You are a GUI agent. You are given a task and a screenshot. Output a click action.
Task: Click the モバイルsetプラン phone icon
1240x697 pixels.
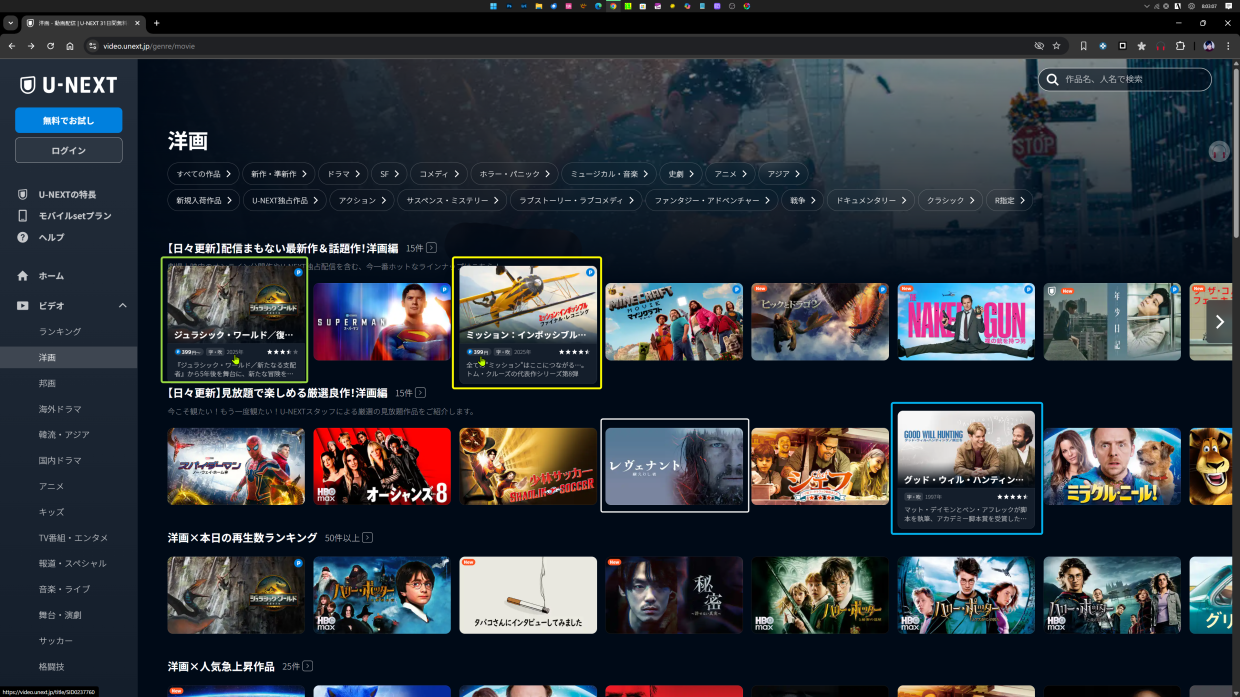tap(23, 216)
